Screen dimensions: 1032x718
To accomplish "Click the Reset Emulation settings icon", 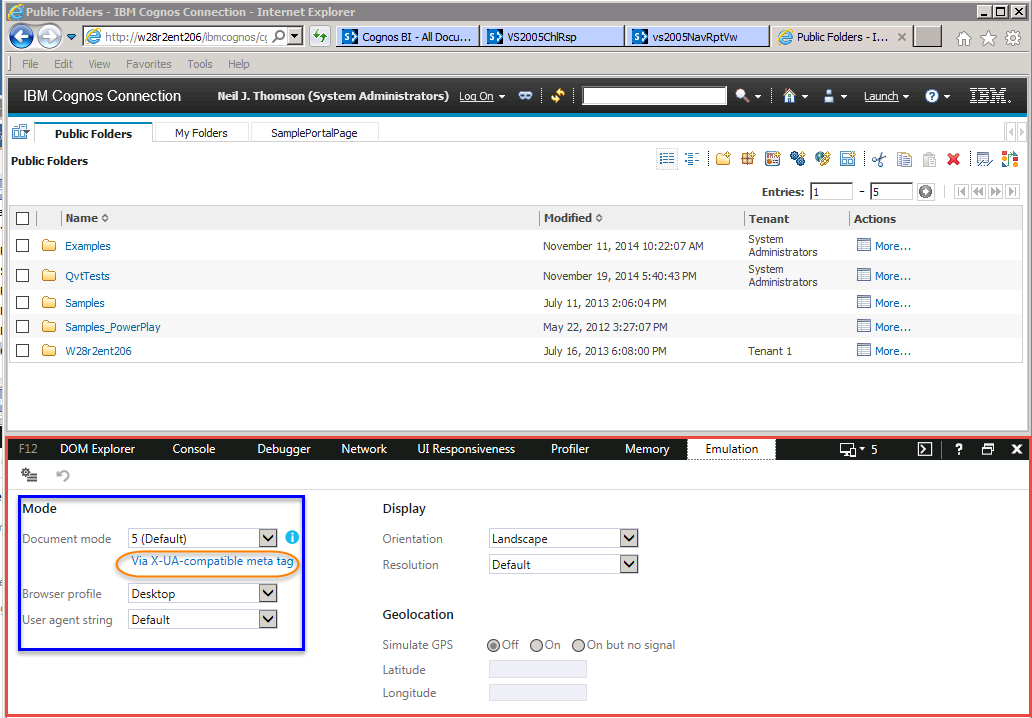I will tap(29, 474).
